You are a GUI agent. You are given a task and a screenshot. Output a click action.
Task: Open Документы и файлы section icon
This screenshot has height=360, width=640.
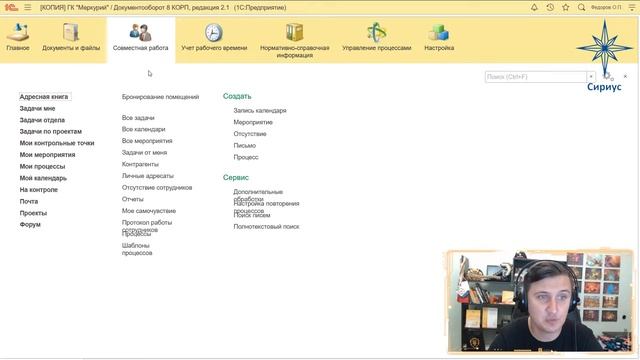(71, 33)
